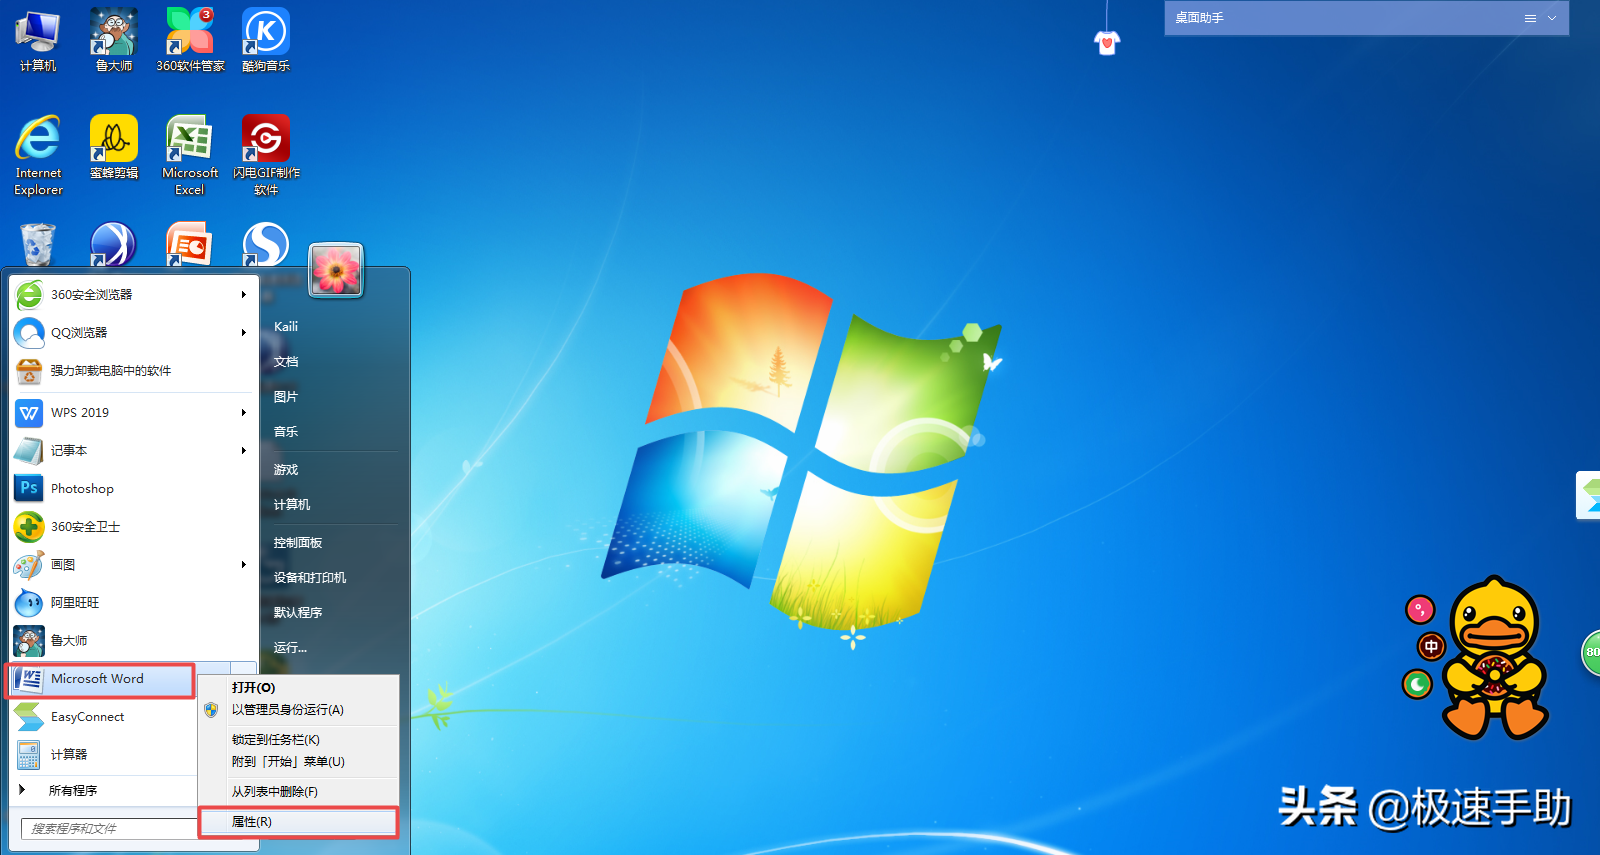The image size is (1600, 855).
Task: Open 360软件管家 desktop shortcut
Action: point(190,40)
